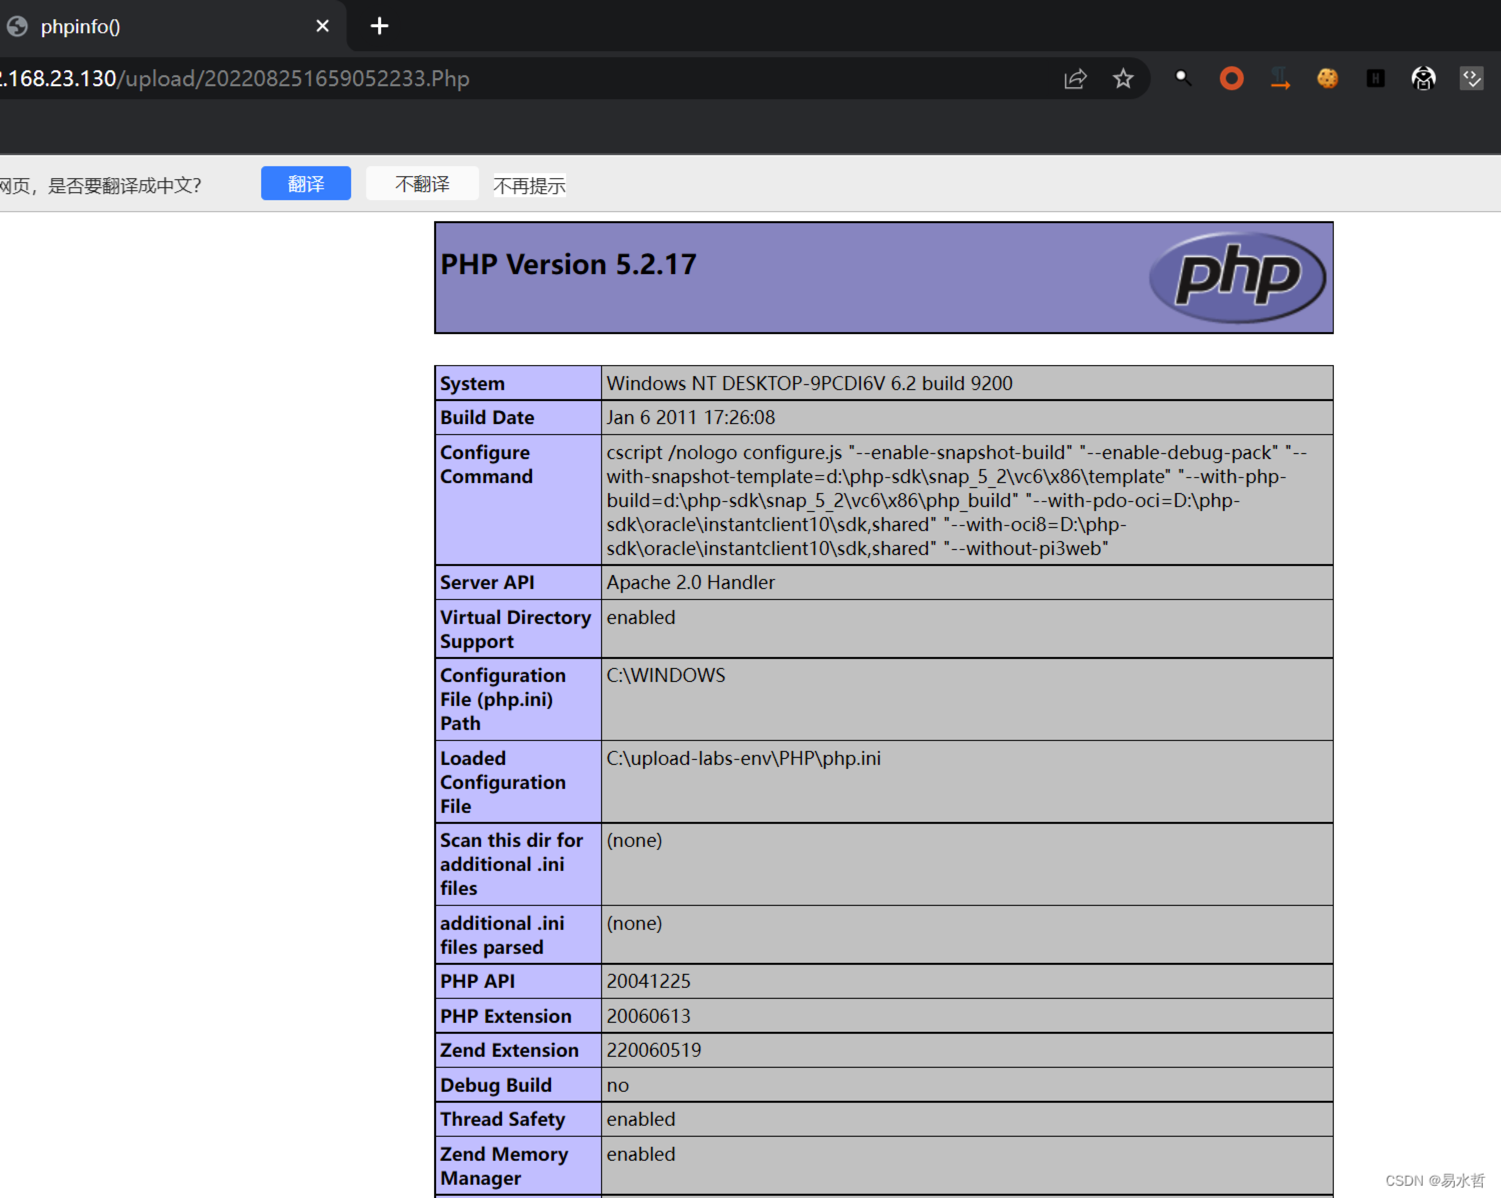Screen dimensions: 1501x1198
Task: Click the orange ring extension icon
Action: [x=1231, y=79]
